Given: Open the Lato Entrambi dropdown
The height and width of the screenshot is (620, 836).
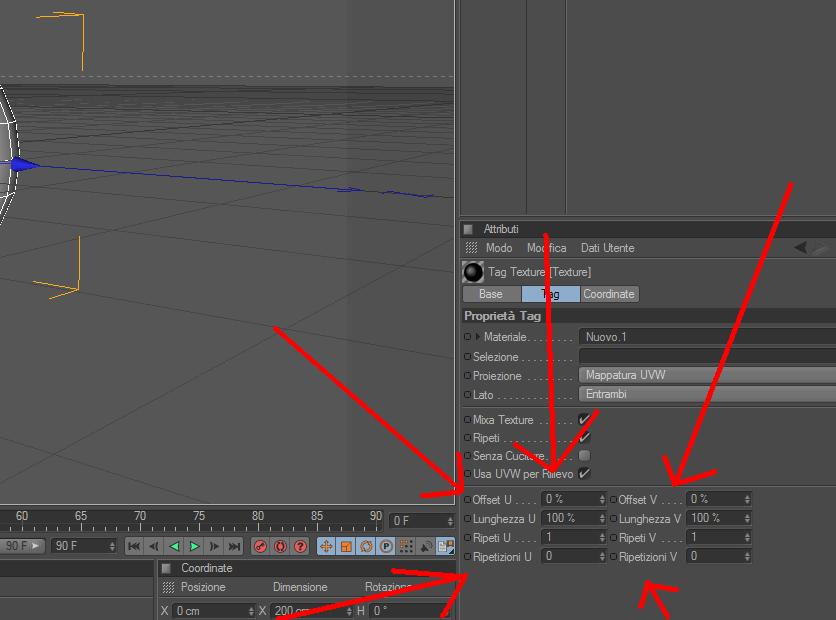Looking at the screenshot, I should coord(707,394).
